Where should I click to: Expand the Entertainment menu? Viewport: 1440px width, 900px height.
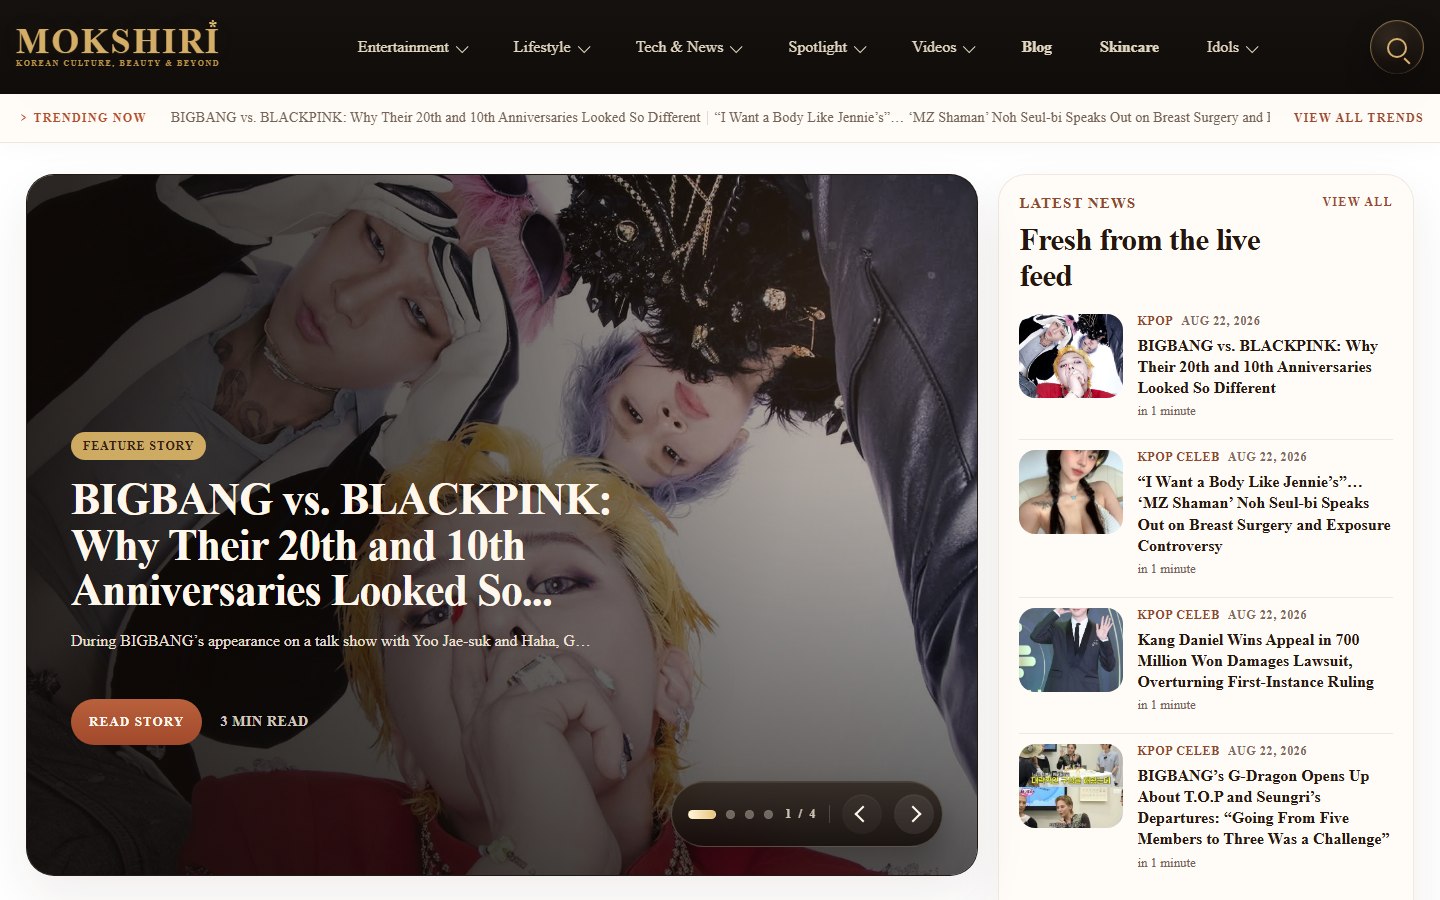tap(412, 47)
